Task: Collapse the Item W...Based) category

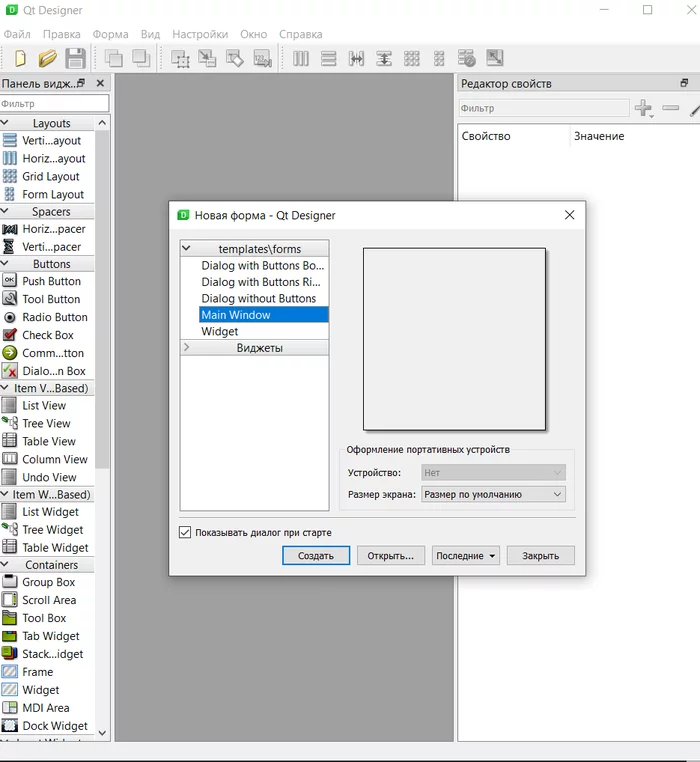Action: click(4, 494)
